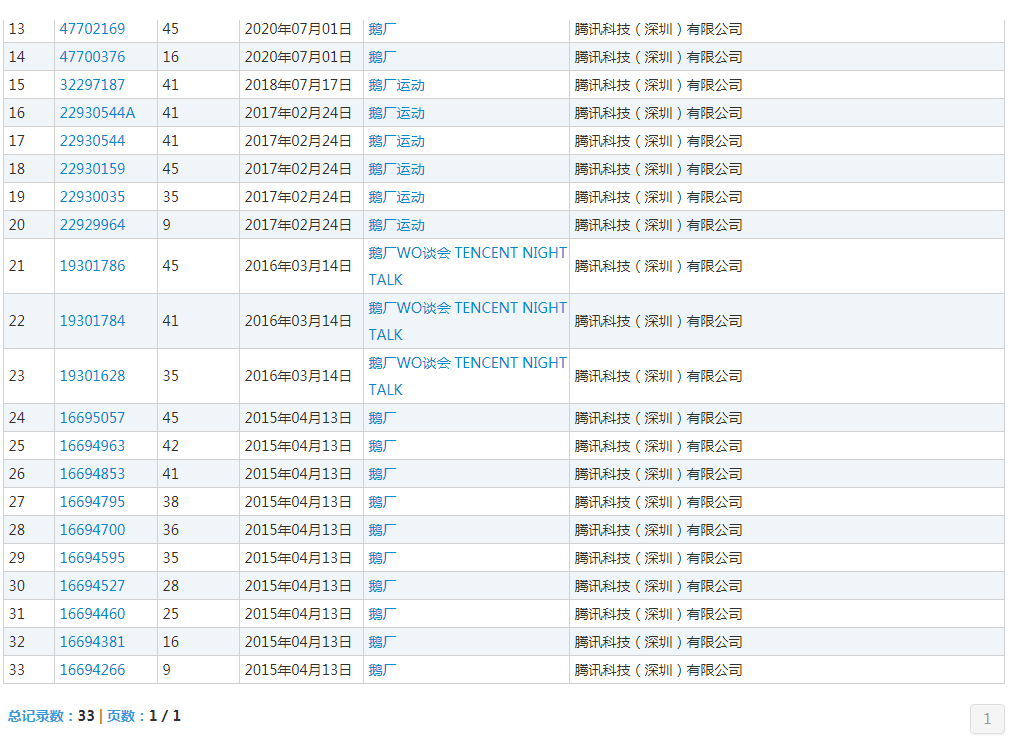The height and width of the screenshot is (739, 1010).
Task: Select class number 38 in row 27
Action: 171,502
